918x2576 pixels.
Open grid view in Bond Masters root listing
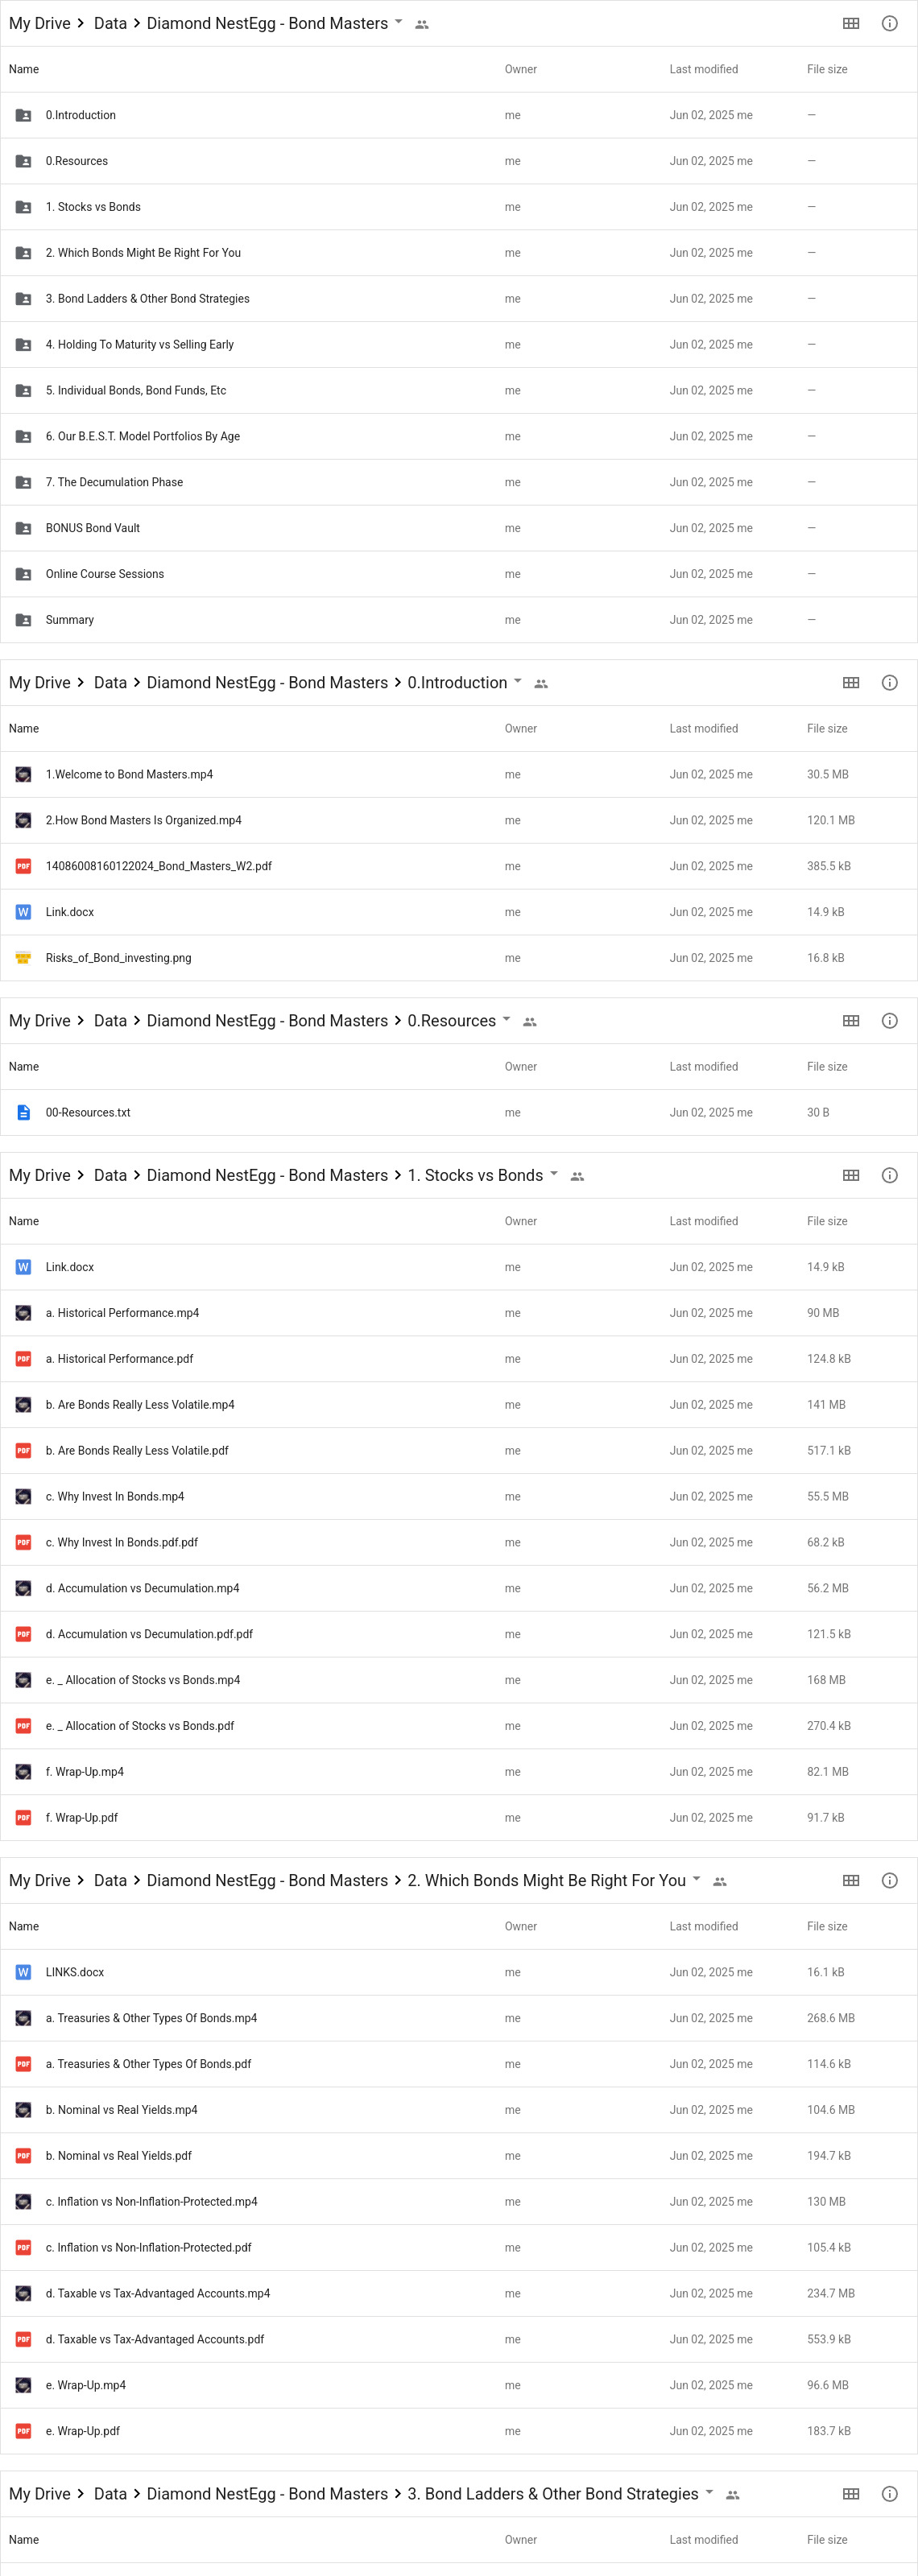(851, 23)
